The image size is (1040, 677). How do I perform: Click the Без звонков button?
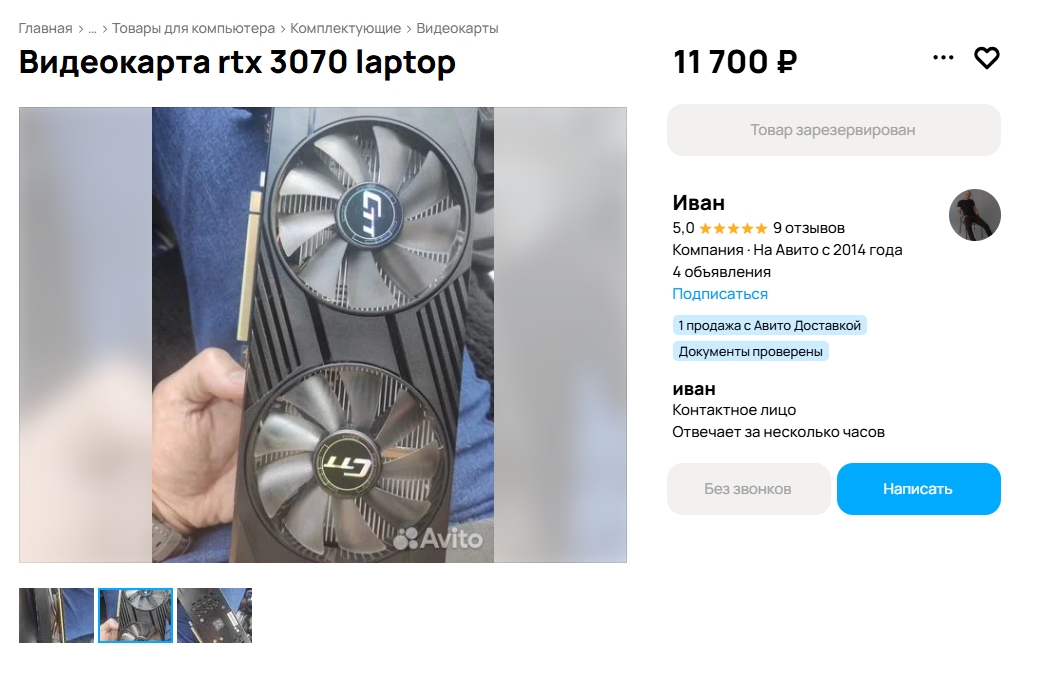click(x=748, y=489)
